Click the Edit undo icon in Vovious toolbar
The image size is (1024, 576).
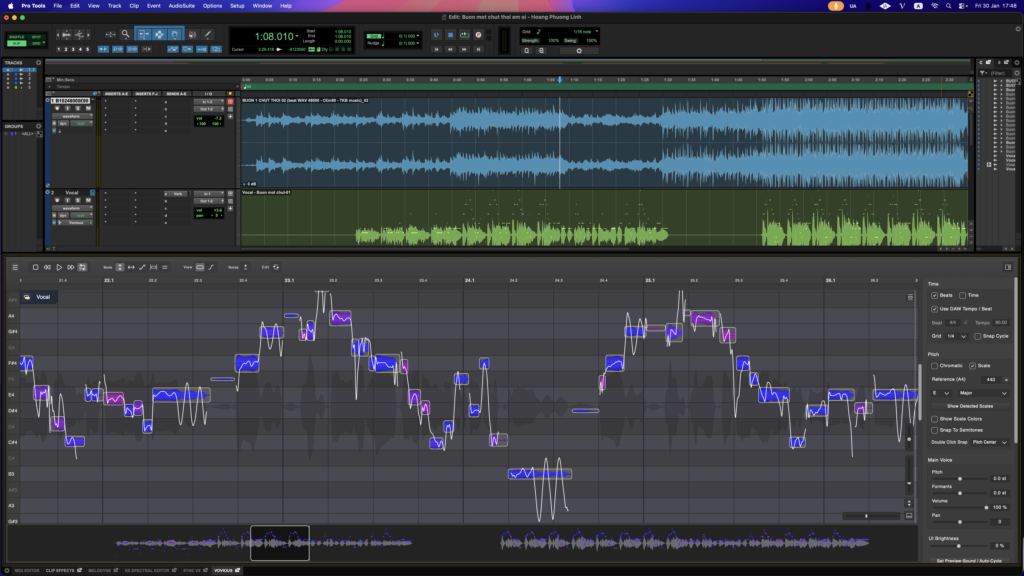tap(276, 267)
